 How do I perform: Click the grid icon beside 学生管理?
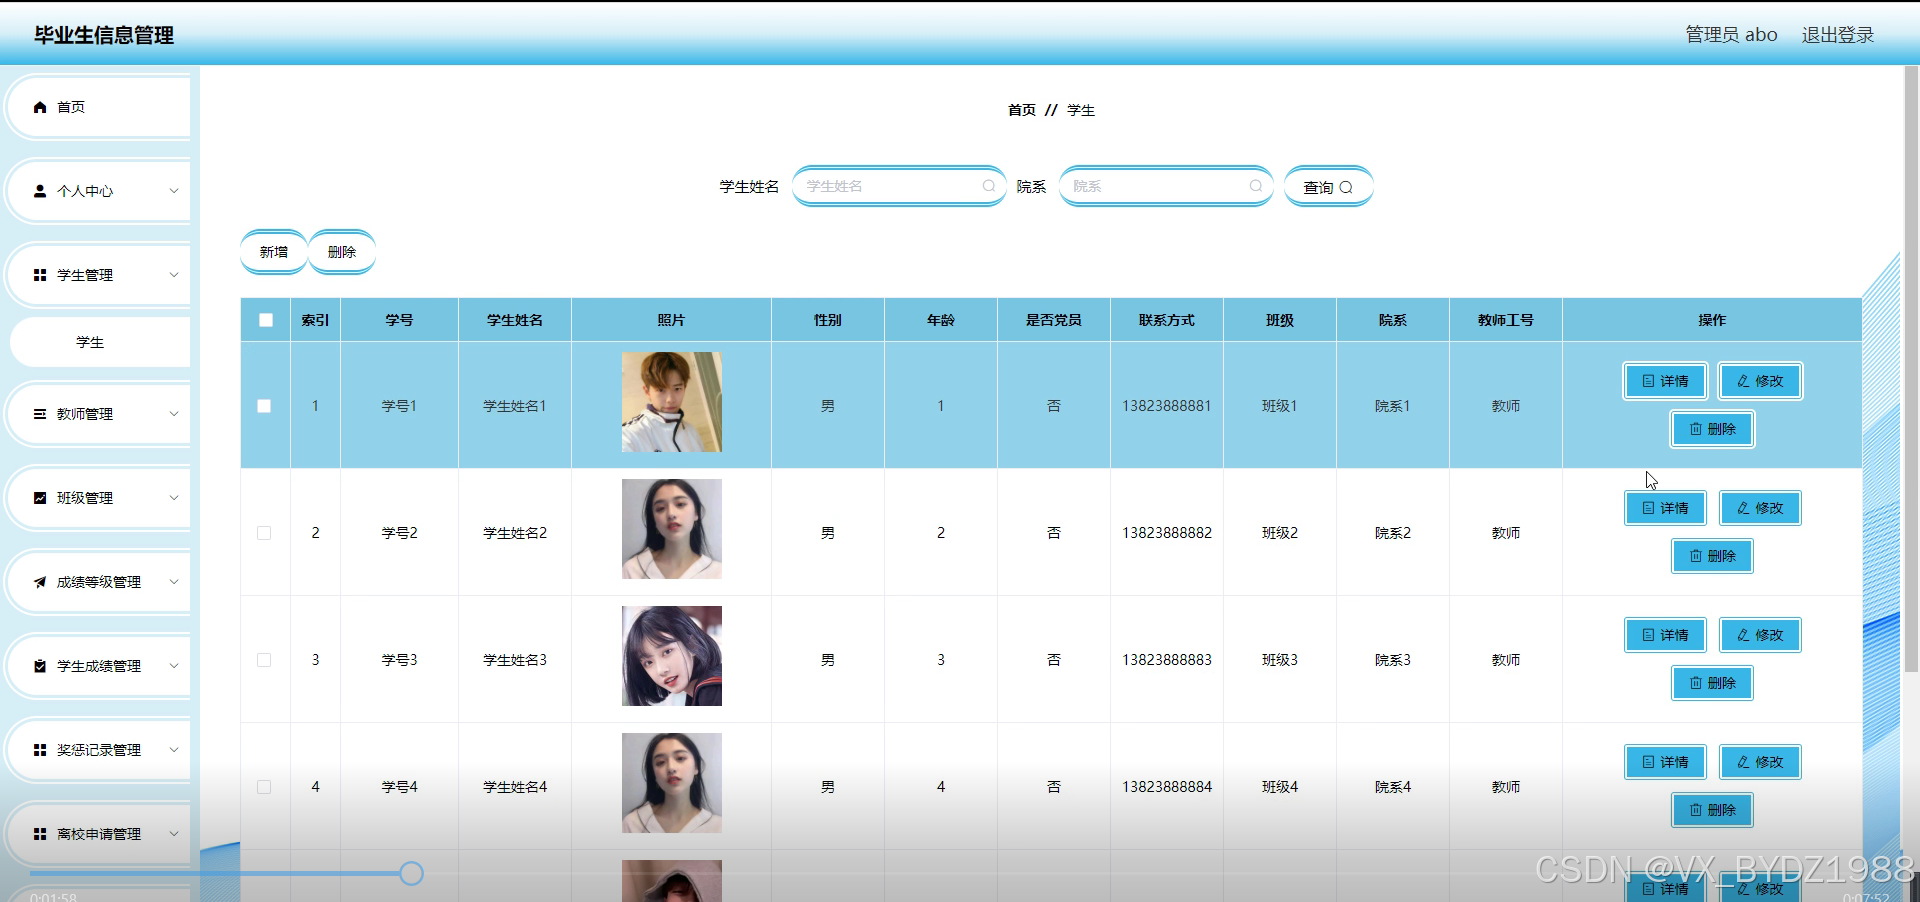point(40,275)
